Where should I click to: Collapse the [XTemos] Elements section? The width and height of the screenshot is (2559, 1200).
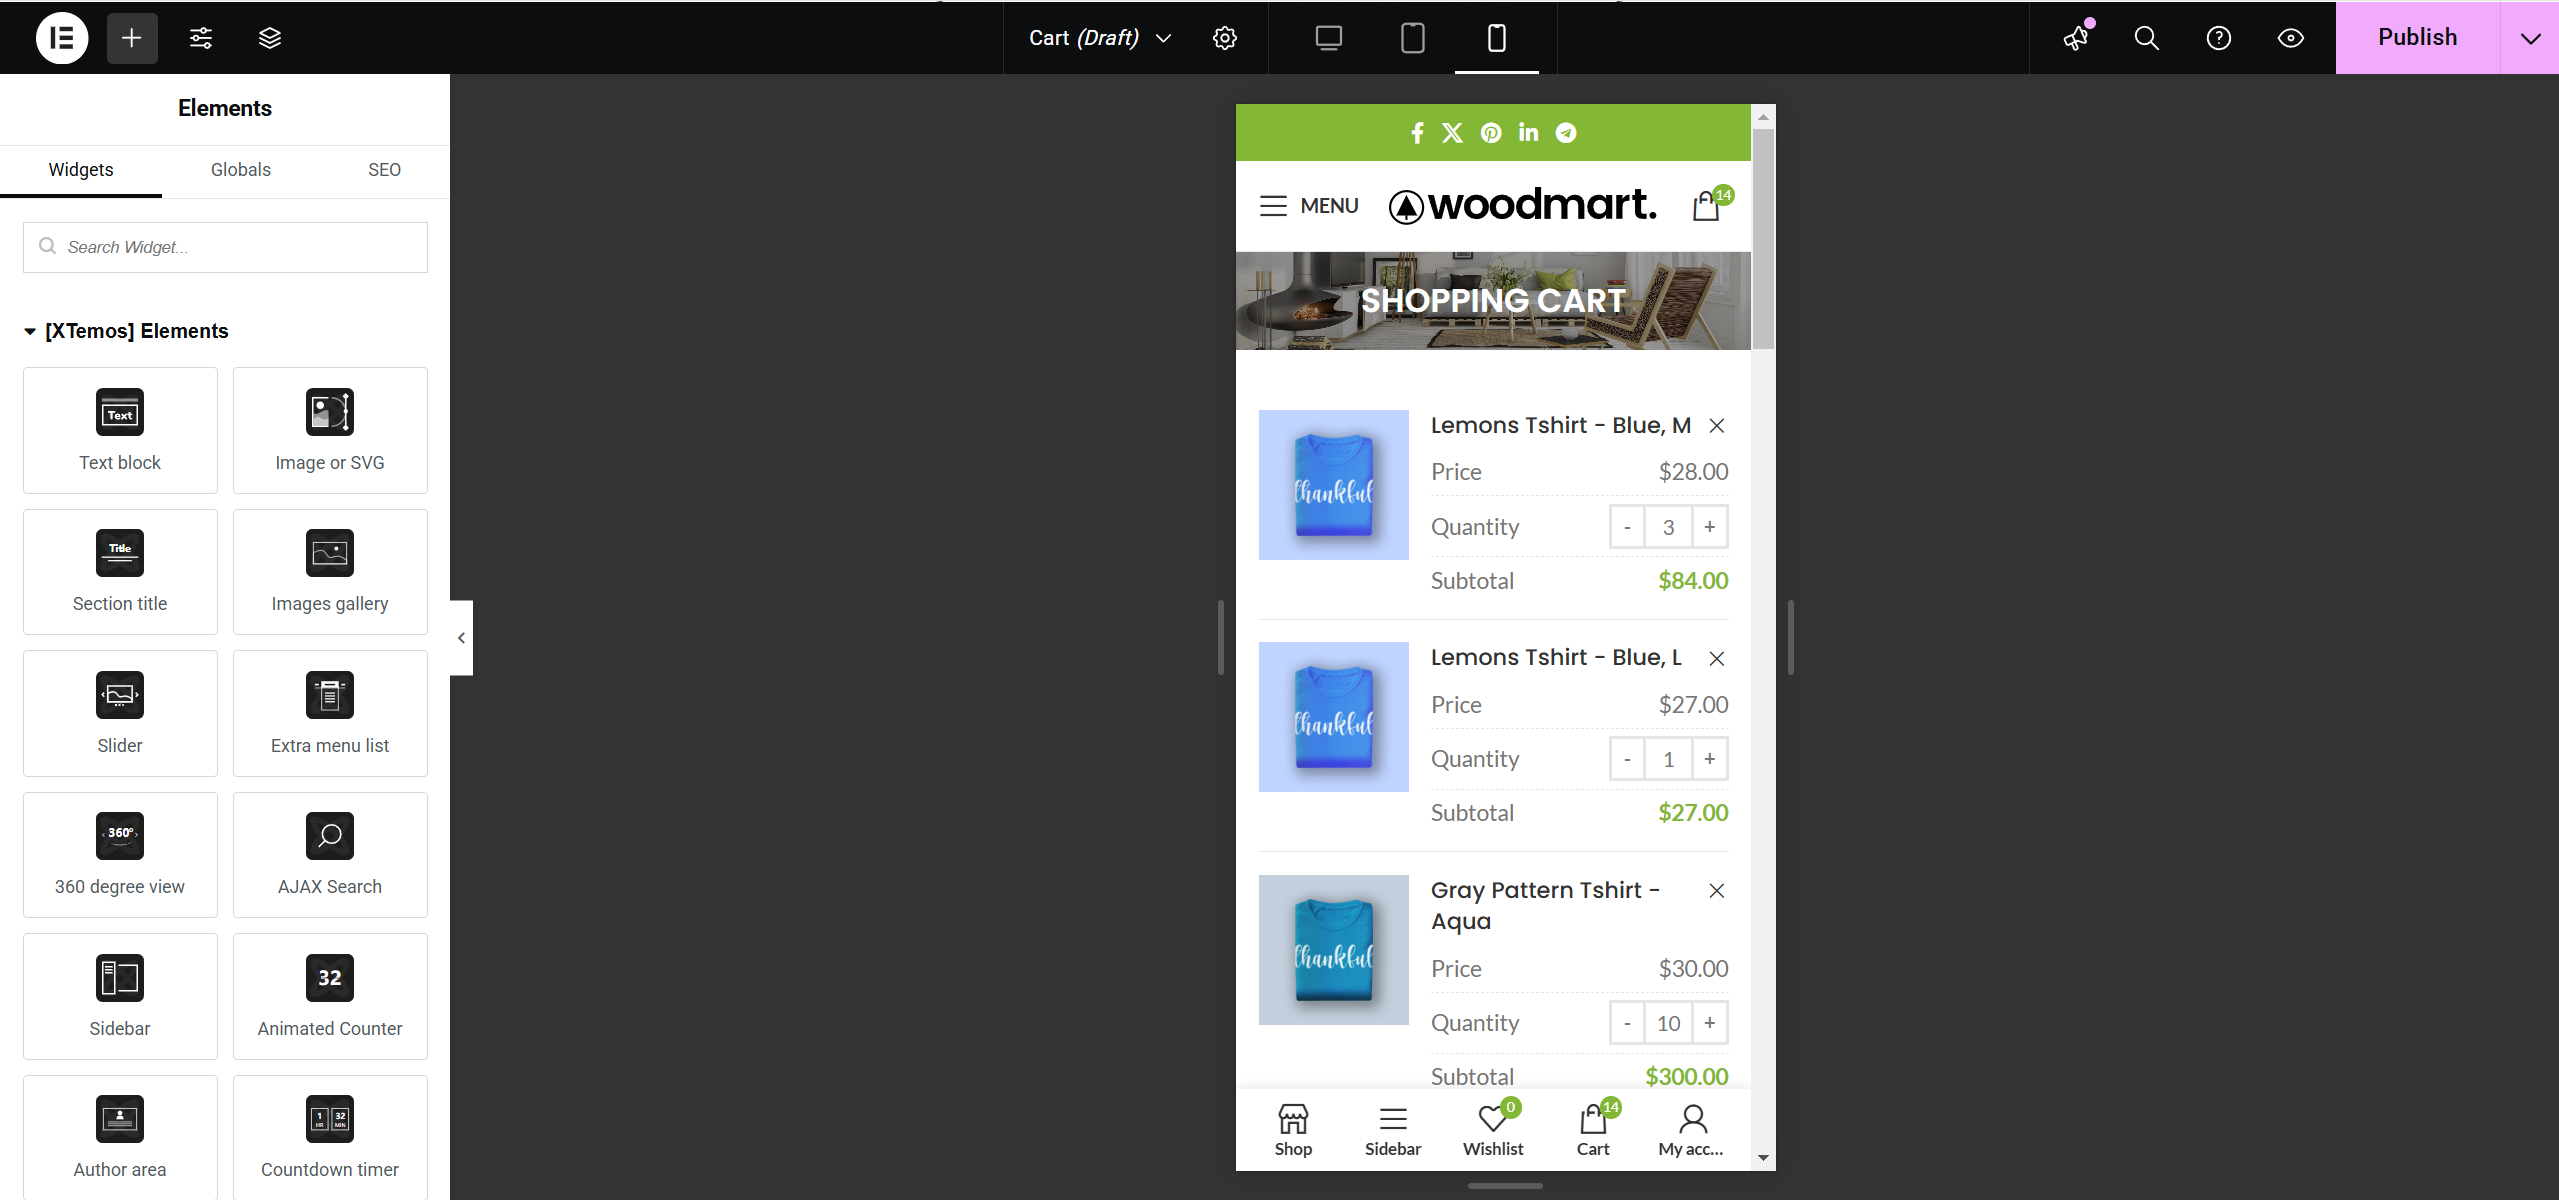point(30,331)
